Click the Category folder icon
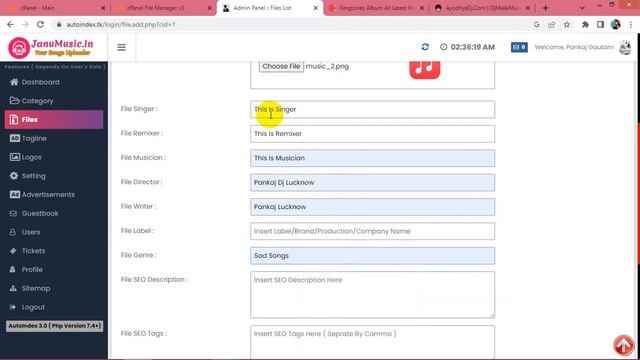The width and height of the screenshot is (640, 360). tap(14, 100)
